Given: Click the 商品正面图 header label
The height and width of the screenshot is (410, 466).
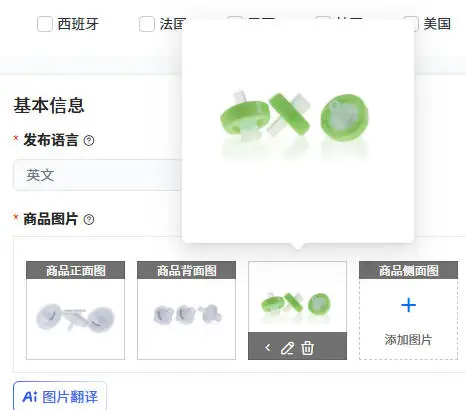Looking at the screenshot, I should (76, 270).
